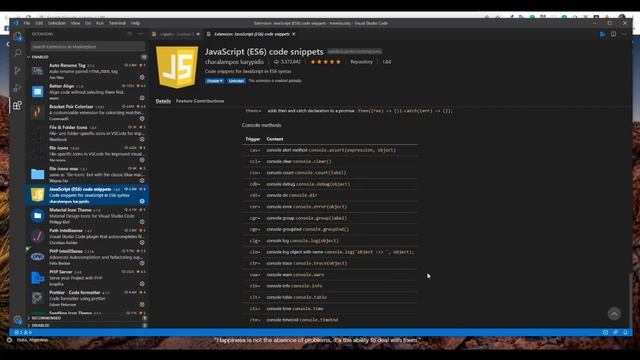Viewport: 640px width, 360px height.
Task: Select PHP IntelliSense extension
Action: (87, 257)
